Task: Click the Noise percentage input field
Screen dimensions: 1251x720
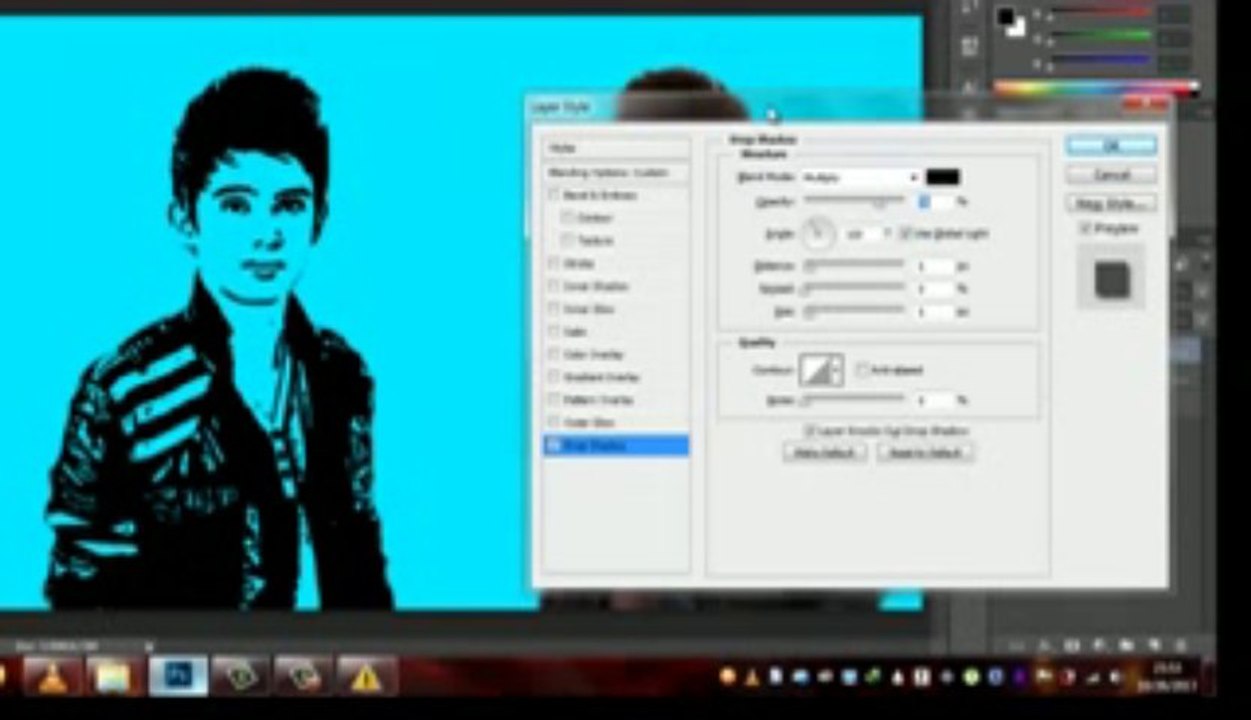Action: click(x=936, y=401)
